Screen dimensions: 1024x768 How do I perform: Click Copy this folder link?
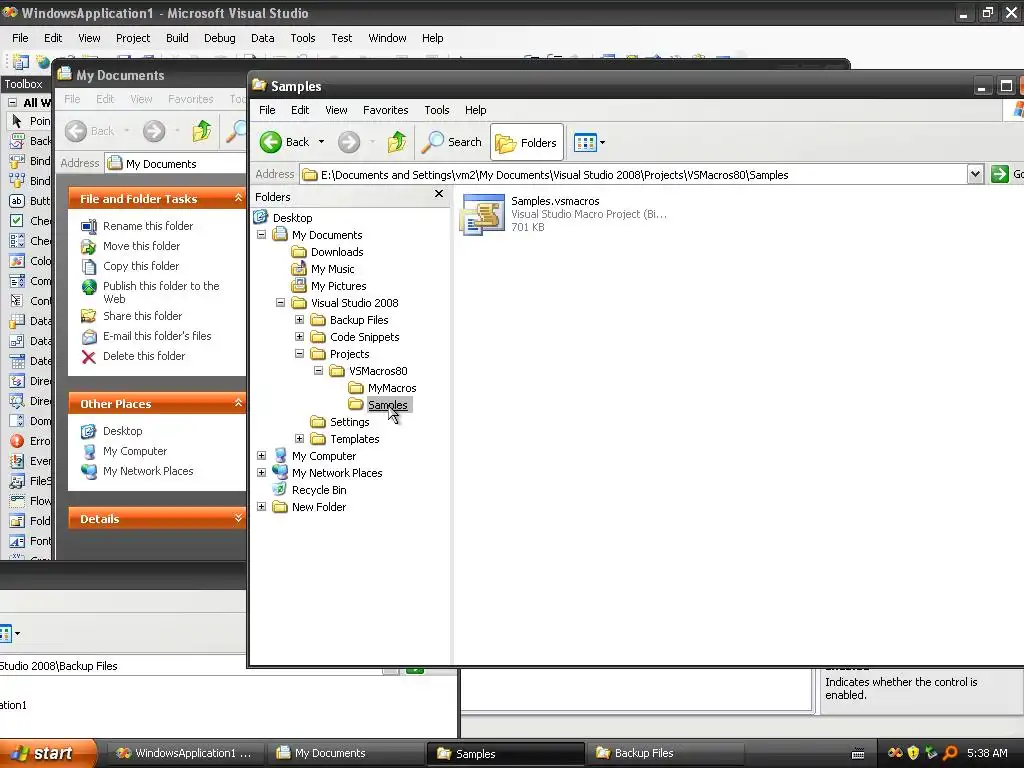click(140, 266)
